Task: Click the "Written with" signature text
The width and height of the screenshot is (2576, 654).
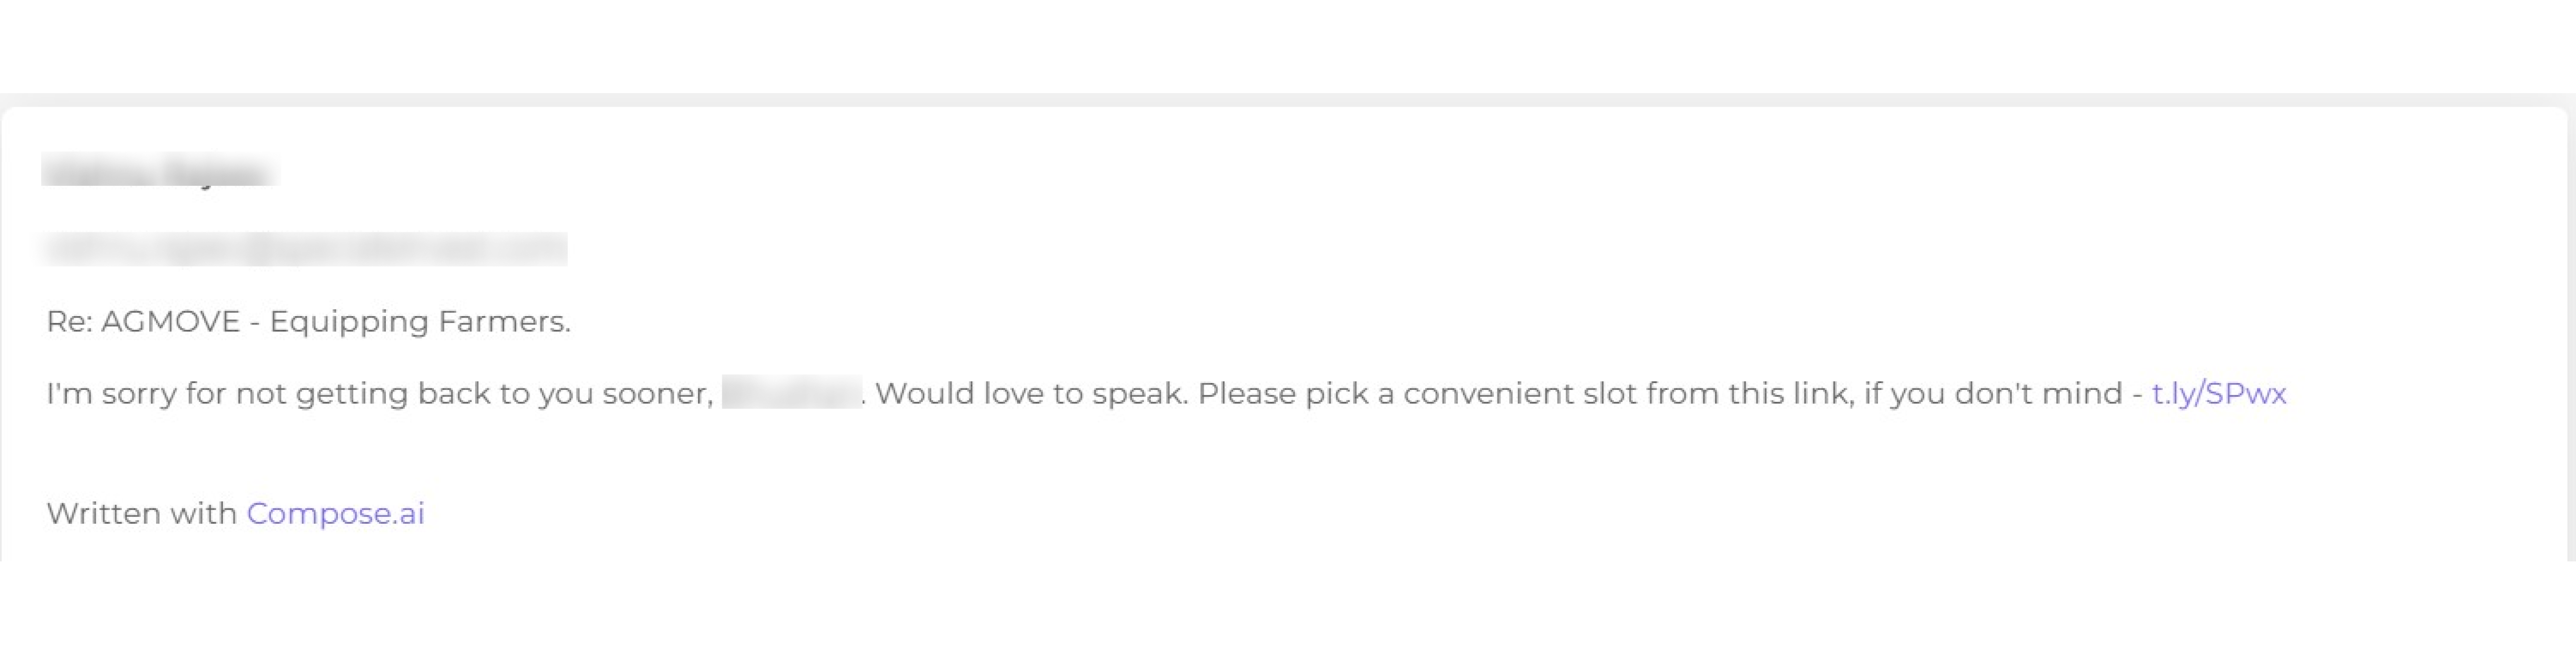Action: click(x=141, y=514)
